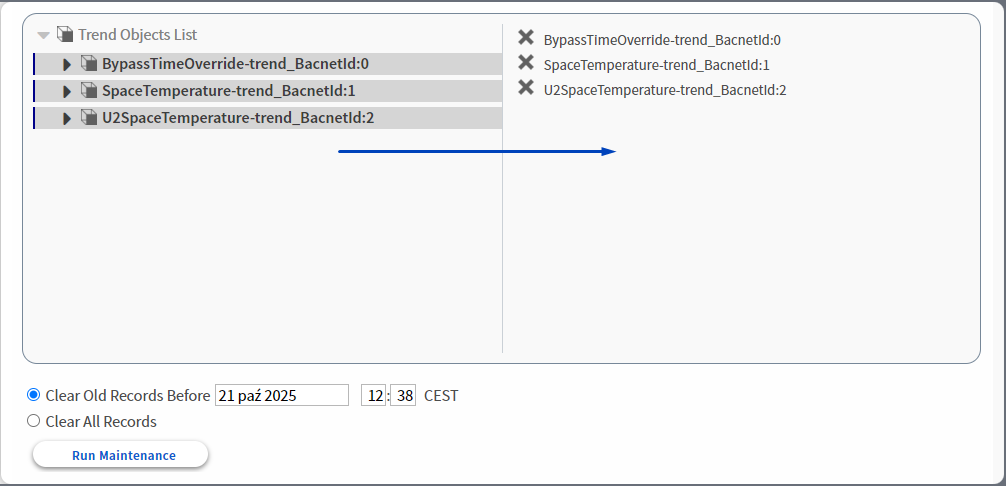Expand the U2SpaceTemperature-trend node
This screenshot has height=486, width=1006.
pyautogui.click(x=67, y=118)
